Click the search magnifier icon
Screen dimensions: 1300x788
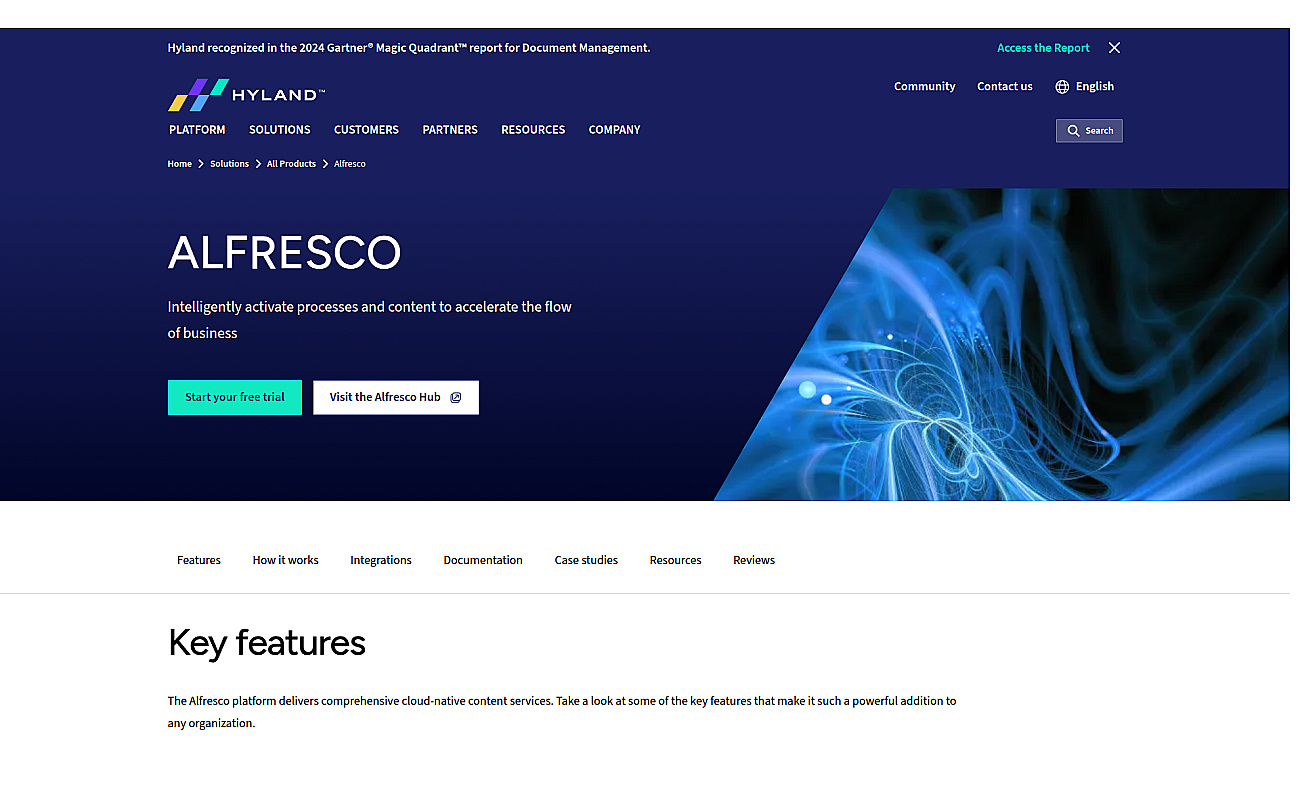1073,131
